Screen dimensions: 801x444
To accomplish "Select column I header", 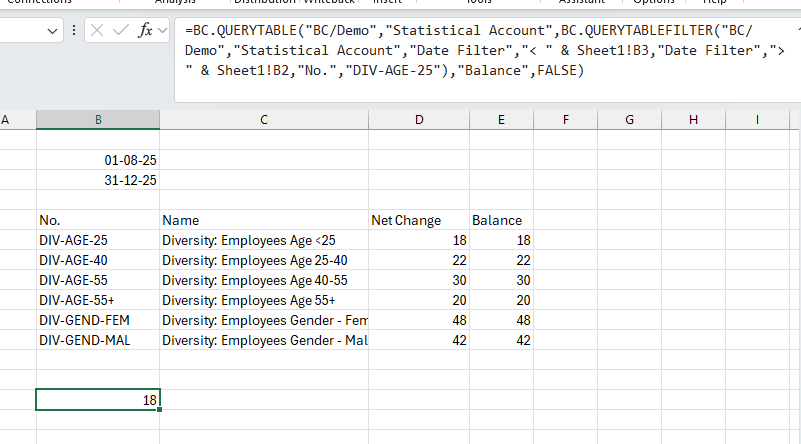I will coord(757,120).
